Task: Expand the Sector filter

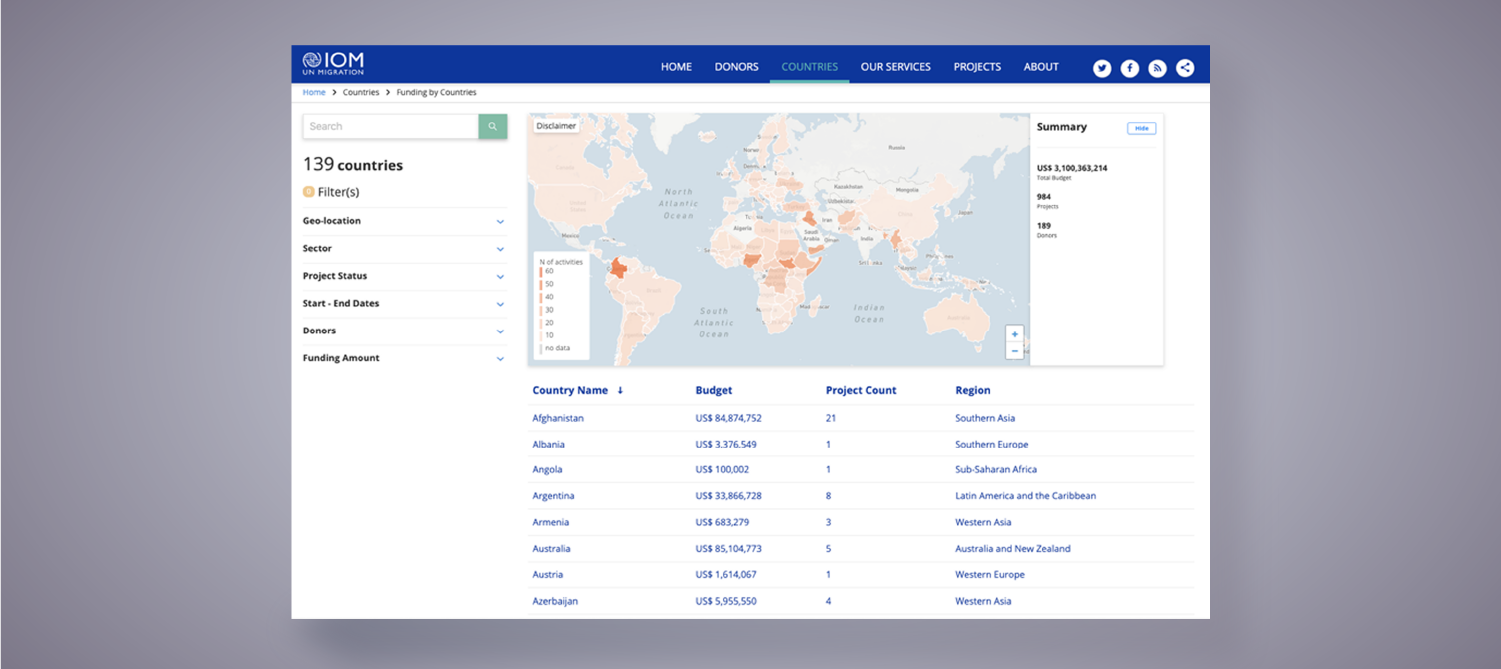Action: point(404,248)
